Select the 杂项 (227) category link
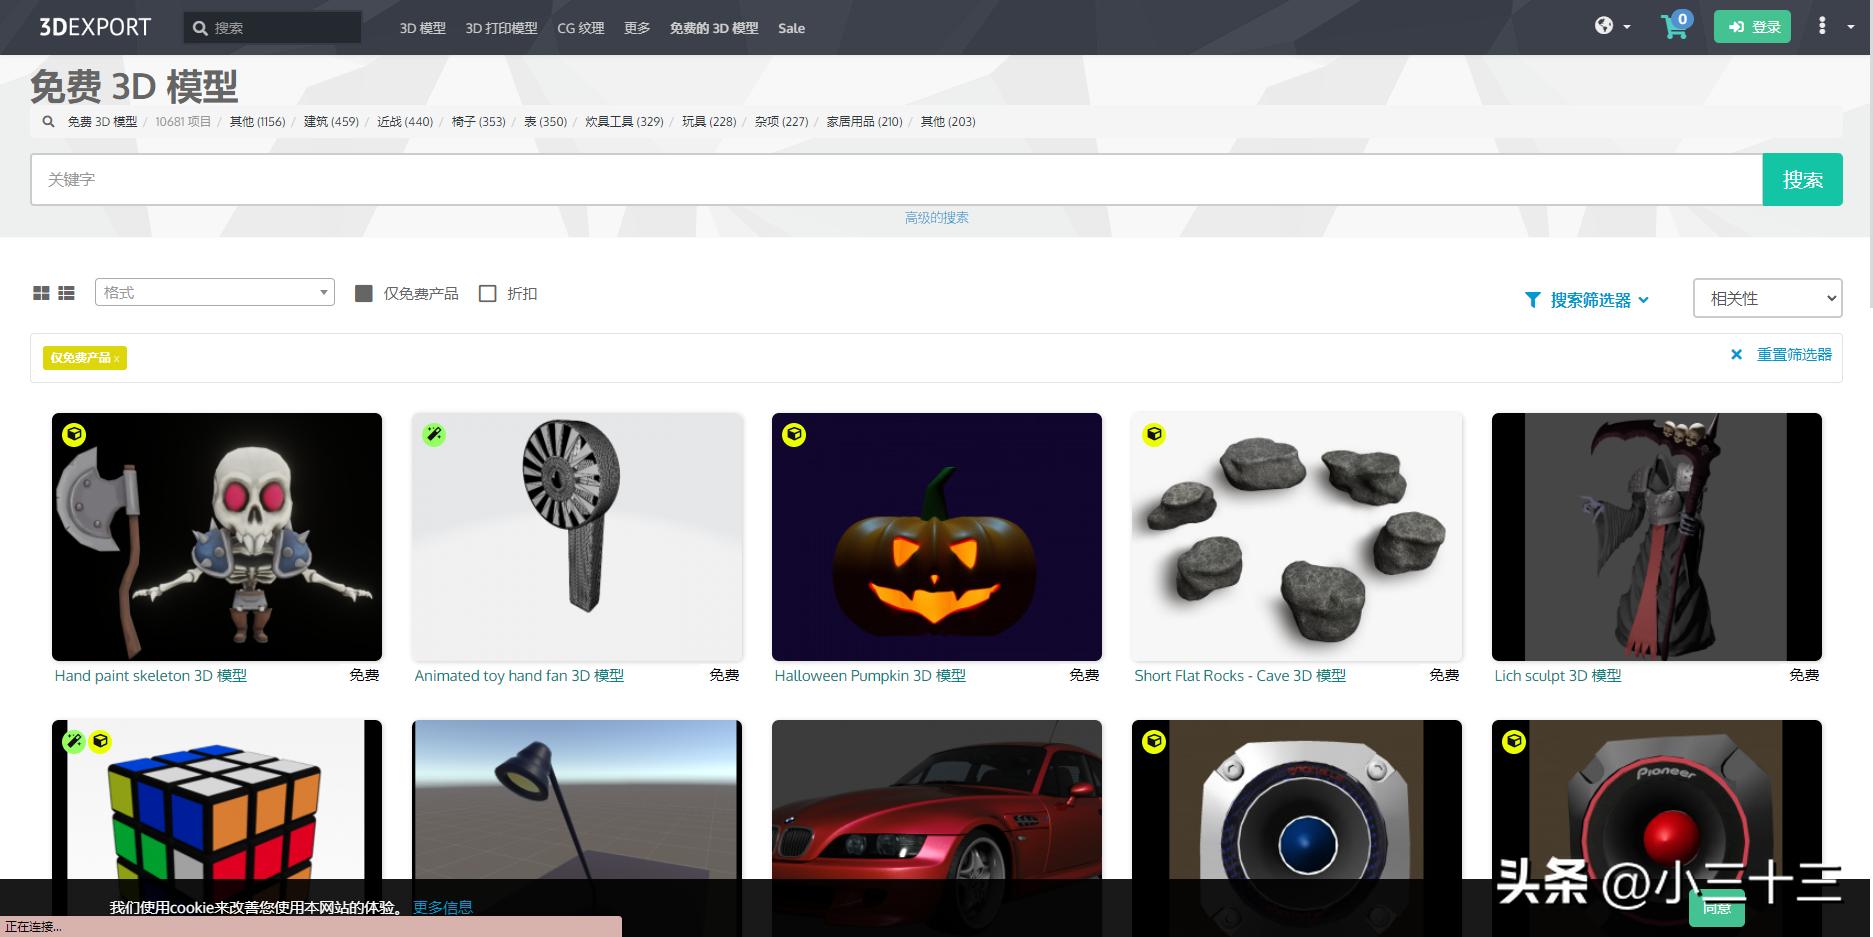 pyautogui.click(x=781, y=121)
